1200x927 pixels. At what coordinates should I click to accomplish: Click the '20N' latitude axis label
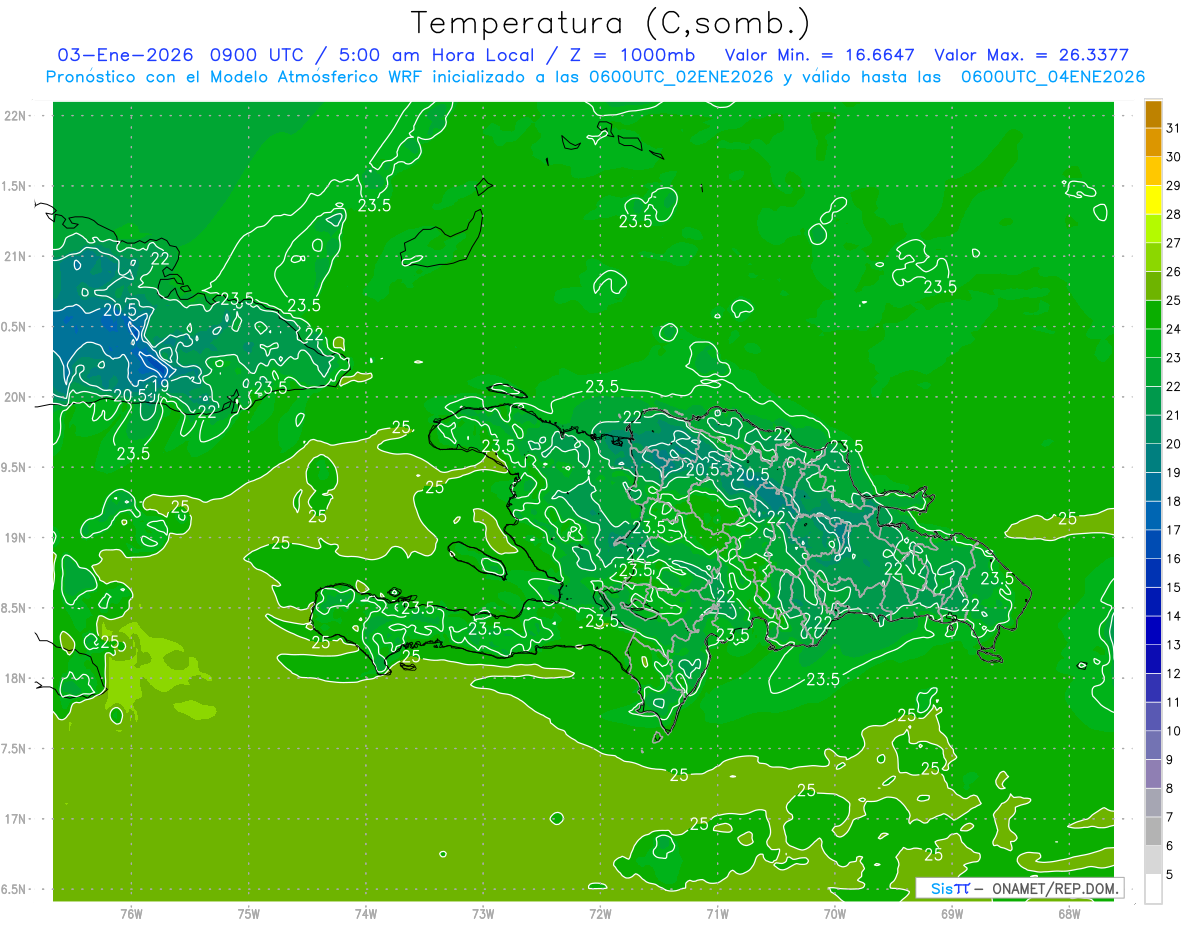[x=15, y=397]
